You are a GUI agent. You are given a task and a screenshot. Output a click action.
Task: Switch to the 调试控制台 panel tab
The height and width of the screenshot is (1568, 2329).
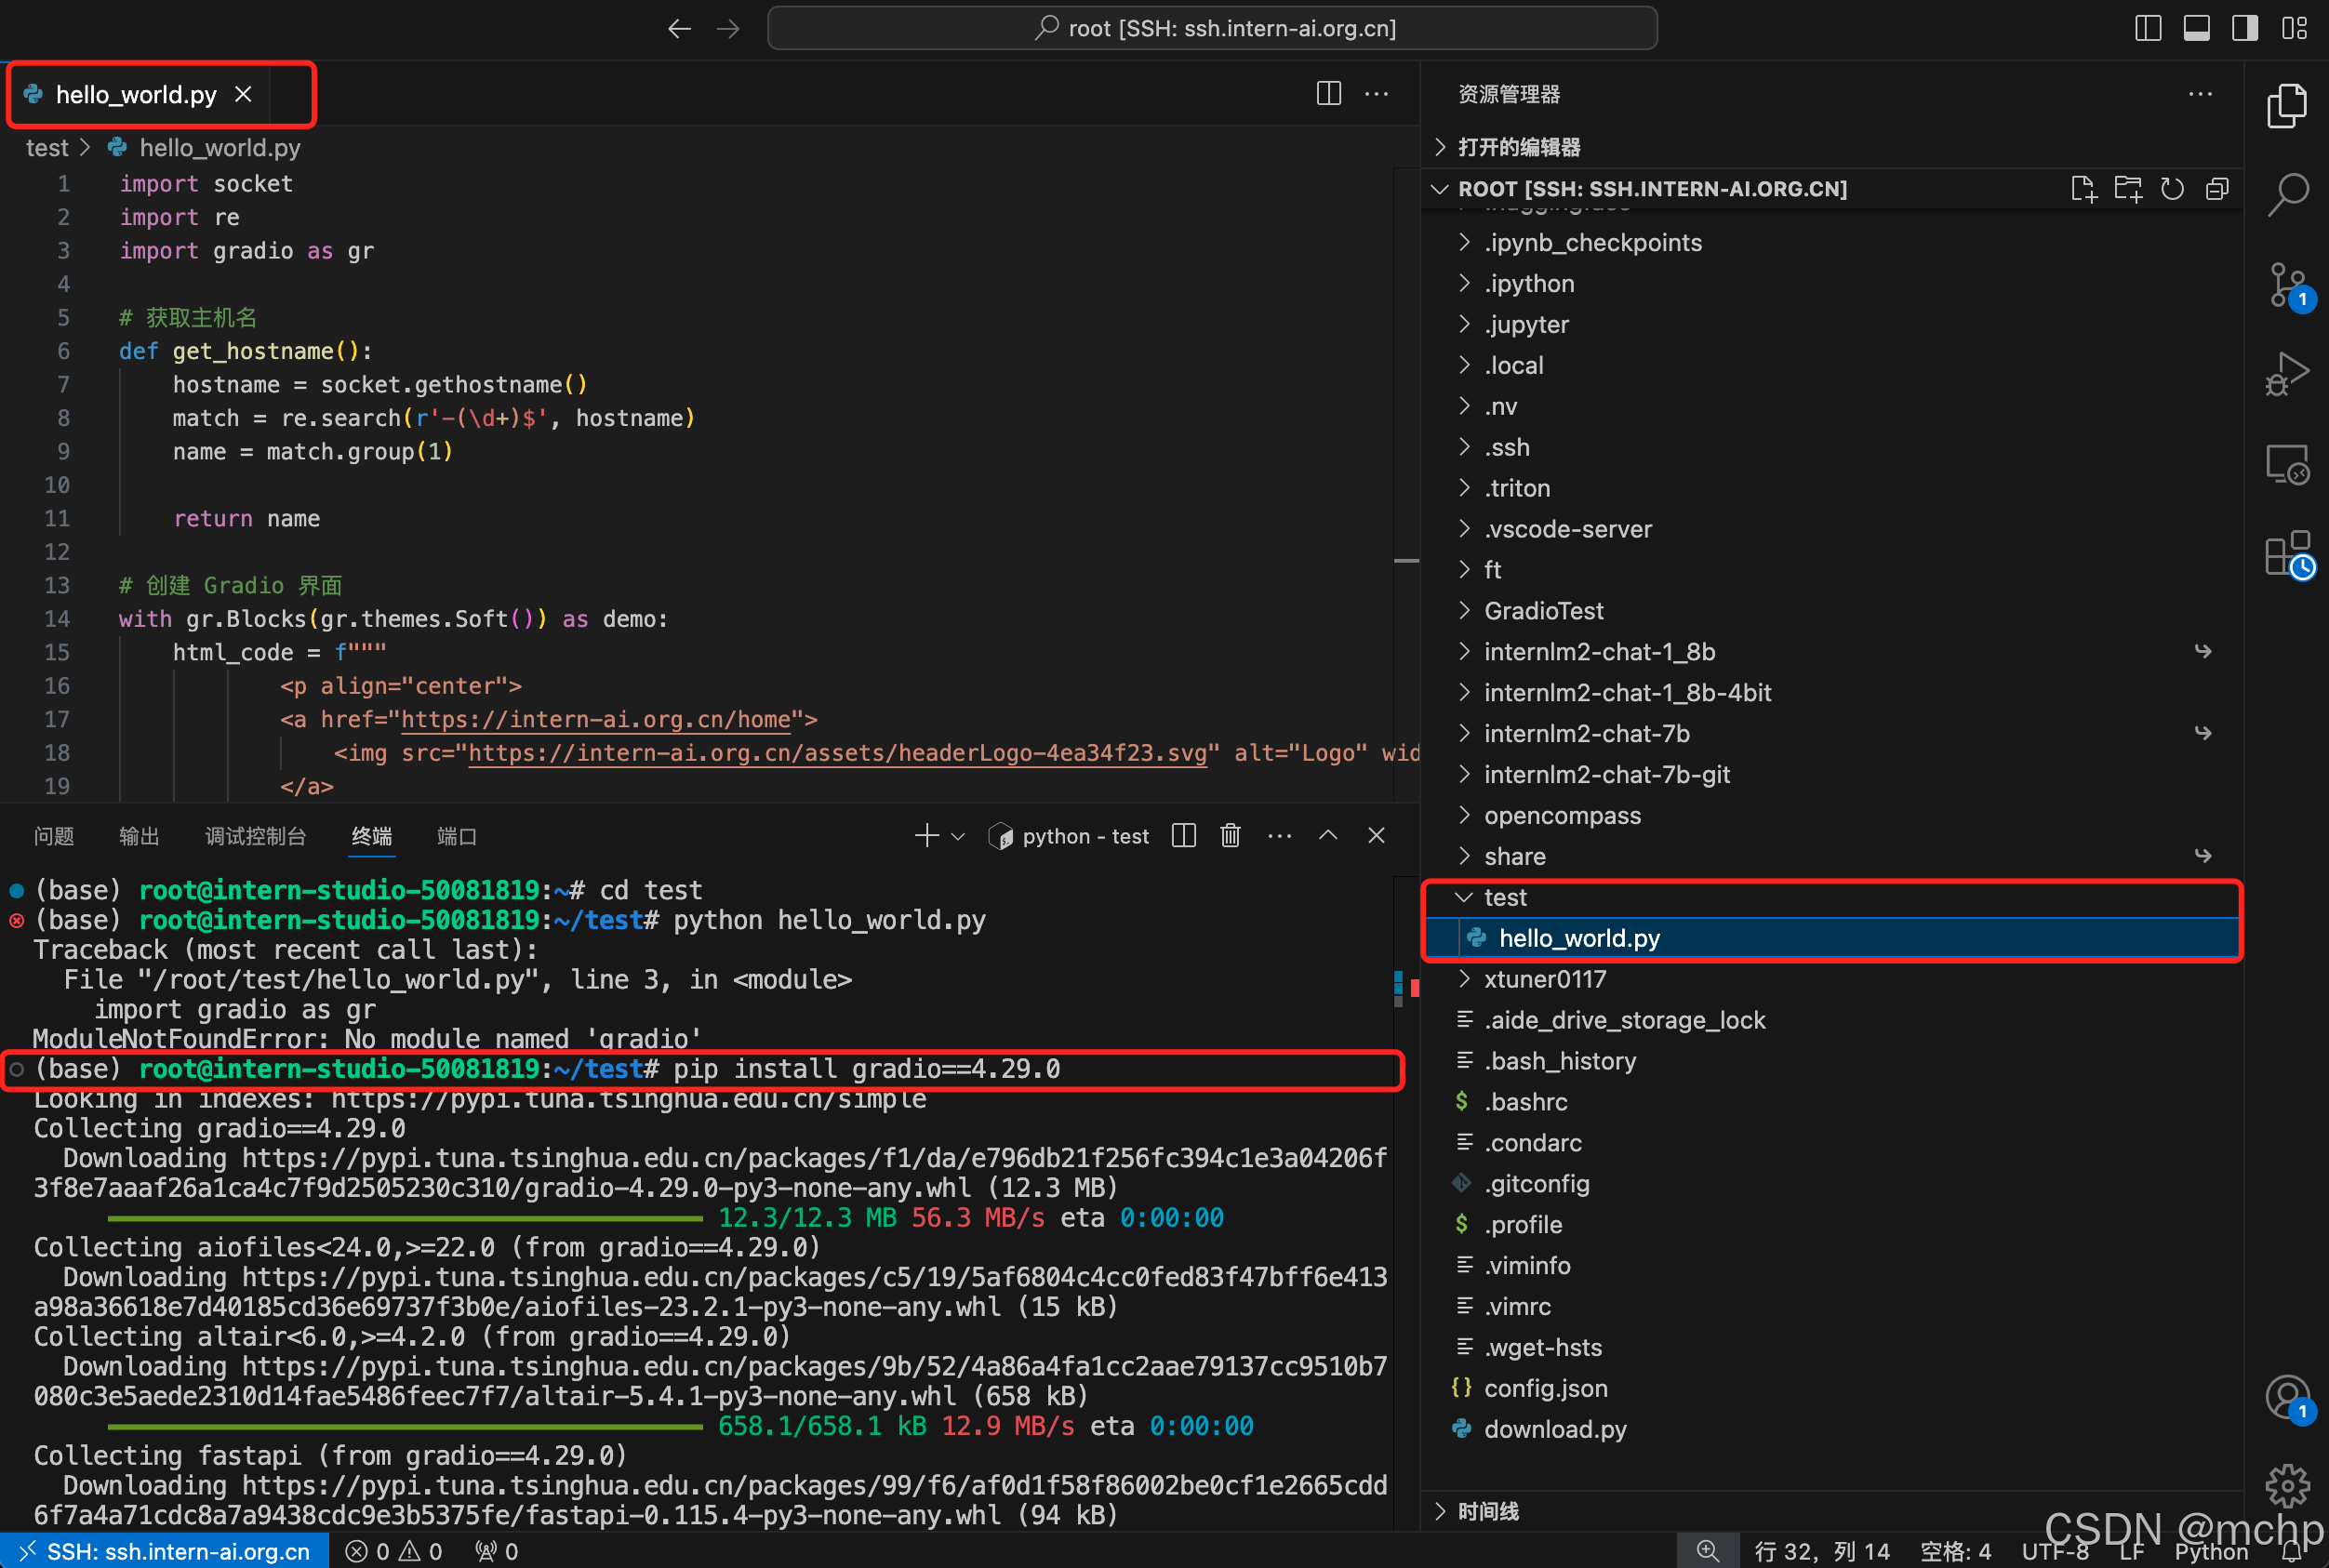[x=255, y=836]
